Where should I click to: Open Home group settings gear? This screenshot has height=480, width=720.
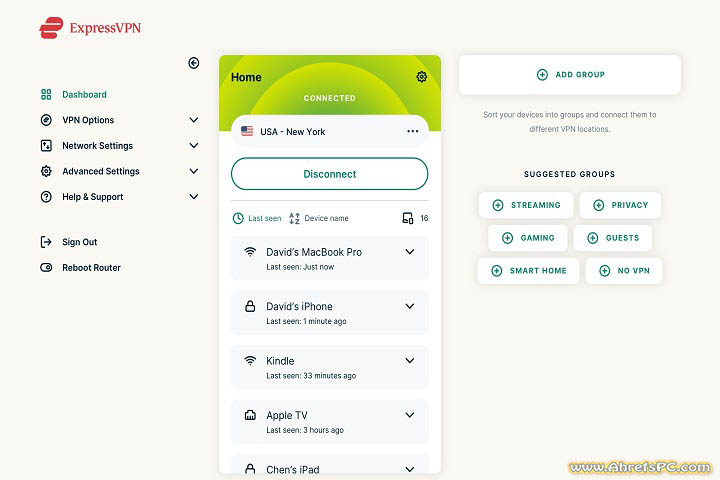(422, 77)
